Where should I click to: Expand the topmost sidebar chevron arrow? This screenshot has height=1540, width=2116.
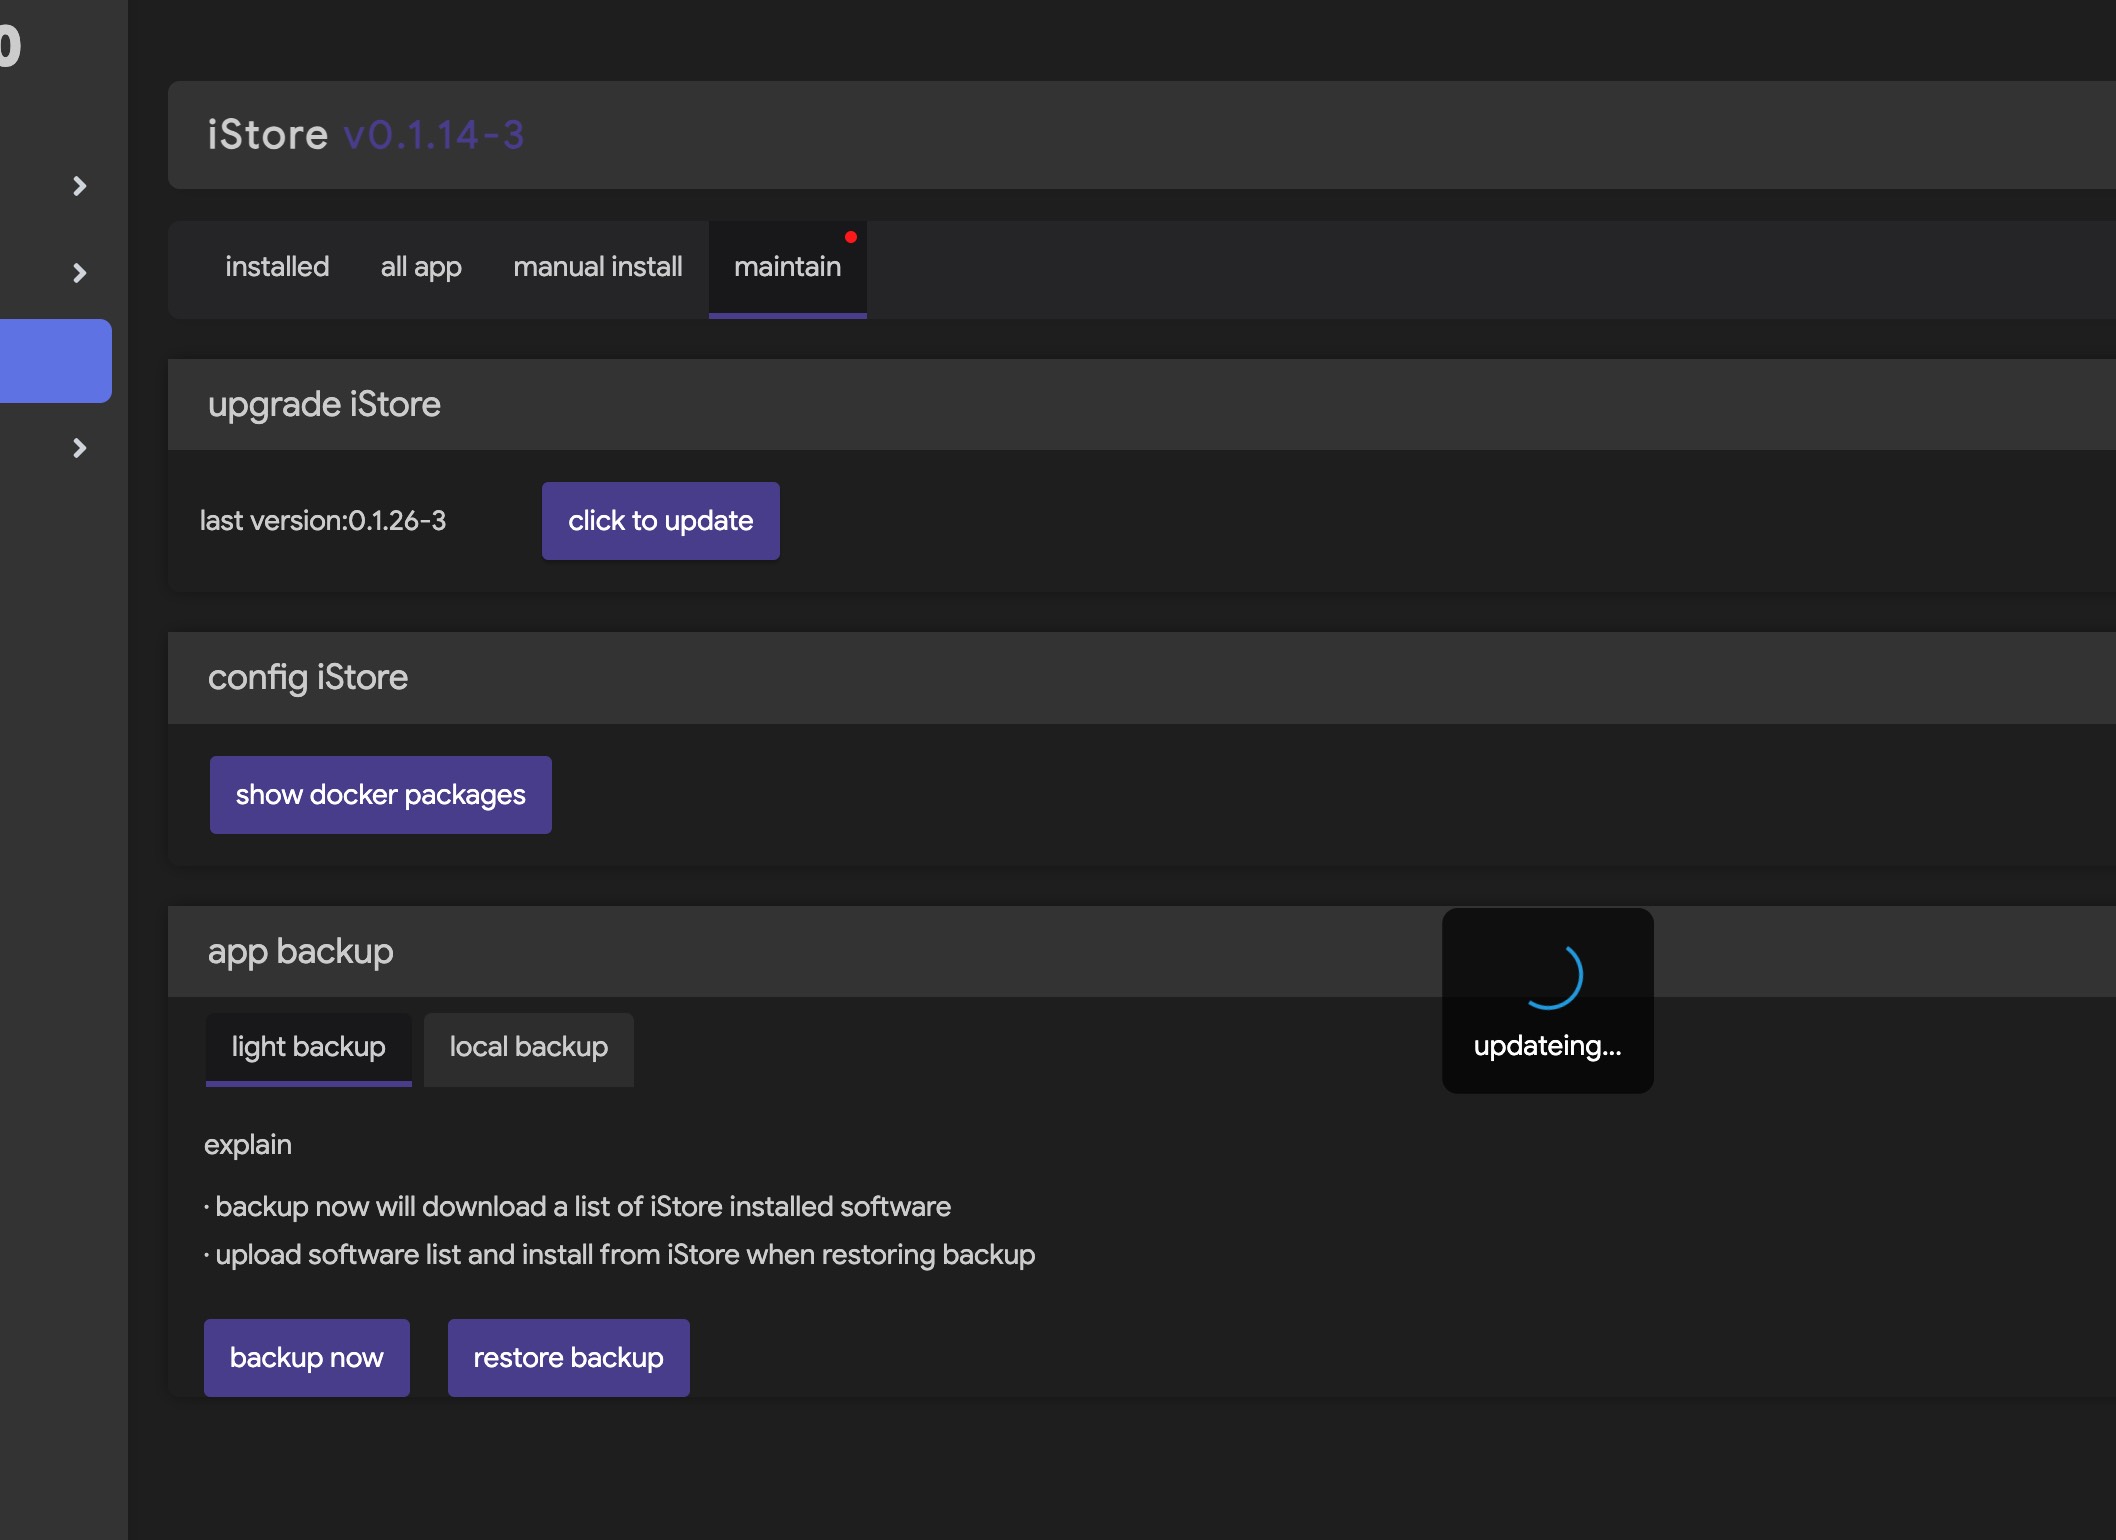point(80,186)
